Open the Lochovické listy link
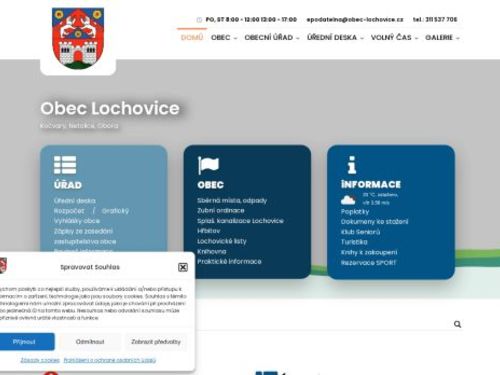The height and width of the screenshot is (375, 500). tap(222, 241)
